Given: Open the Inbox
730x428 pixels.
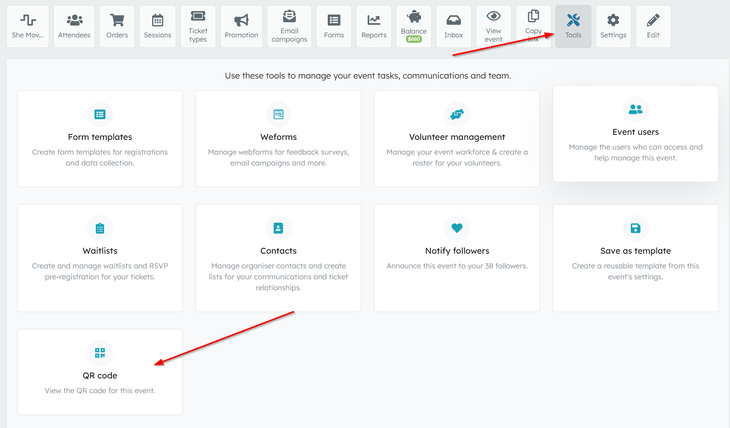Looking at the screenshot, I should (x=453, y=26).
